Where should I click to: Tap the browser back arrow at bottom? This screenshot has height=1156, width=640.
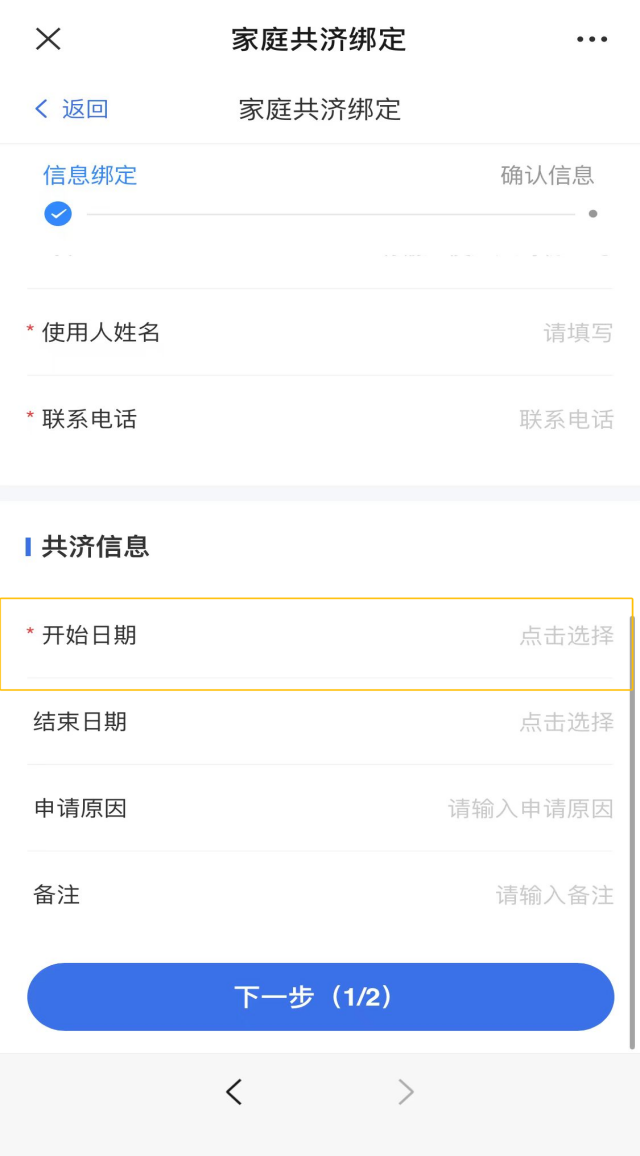234,1092
